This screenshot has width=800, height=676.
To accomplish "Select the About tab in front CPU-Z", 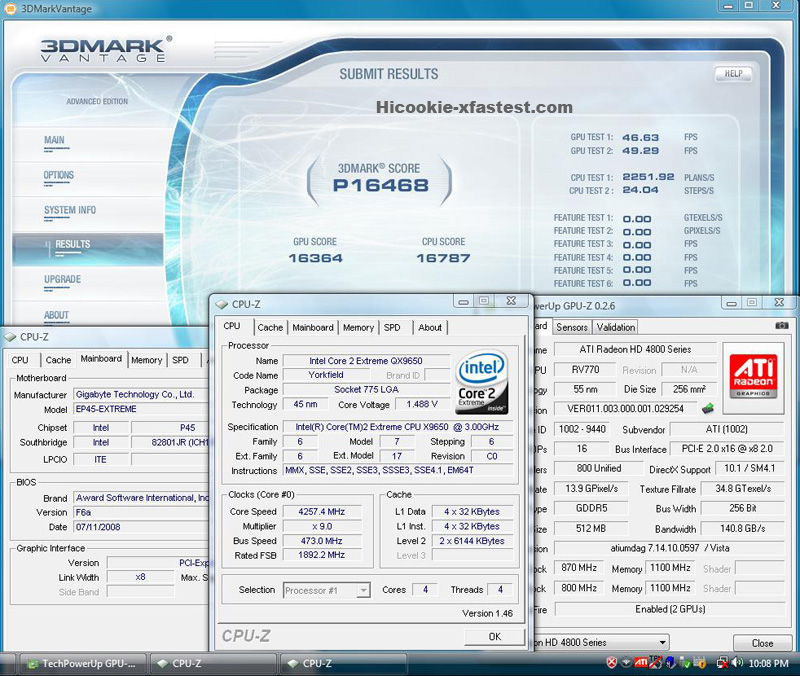I will (430, 327).
